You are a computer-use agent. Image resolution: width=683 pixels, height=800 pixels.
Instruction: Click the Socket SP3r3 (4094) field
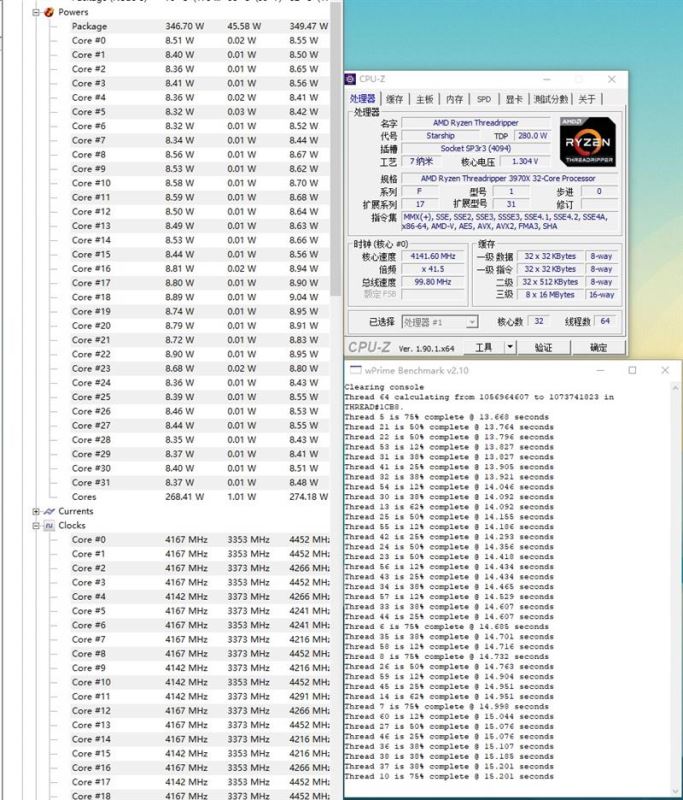point(475,148)
